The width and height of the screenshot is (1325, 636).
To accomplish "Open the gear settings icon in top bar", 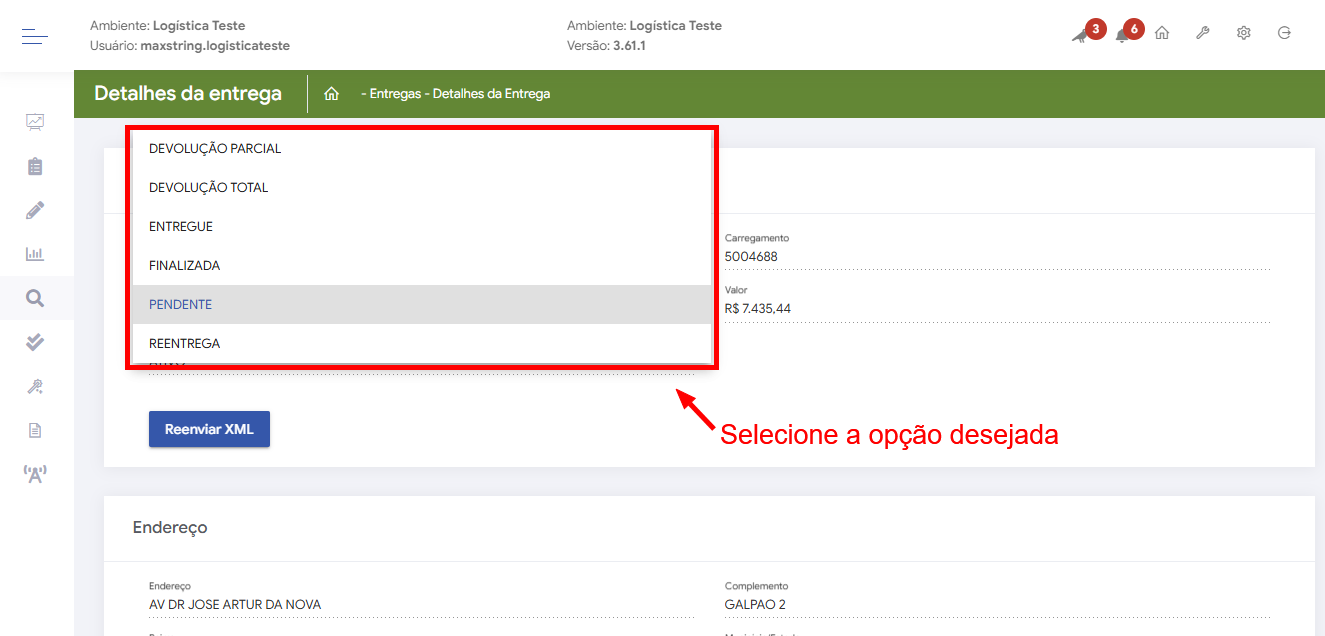I will 1244,33.
